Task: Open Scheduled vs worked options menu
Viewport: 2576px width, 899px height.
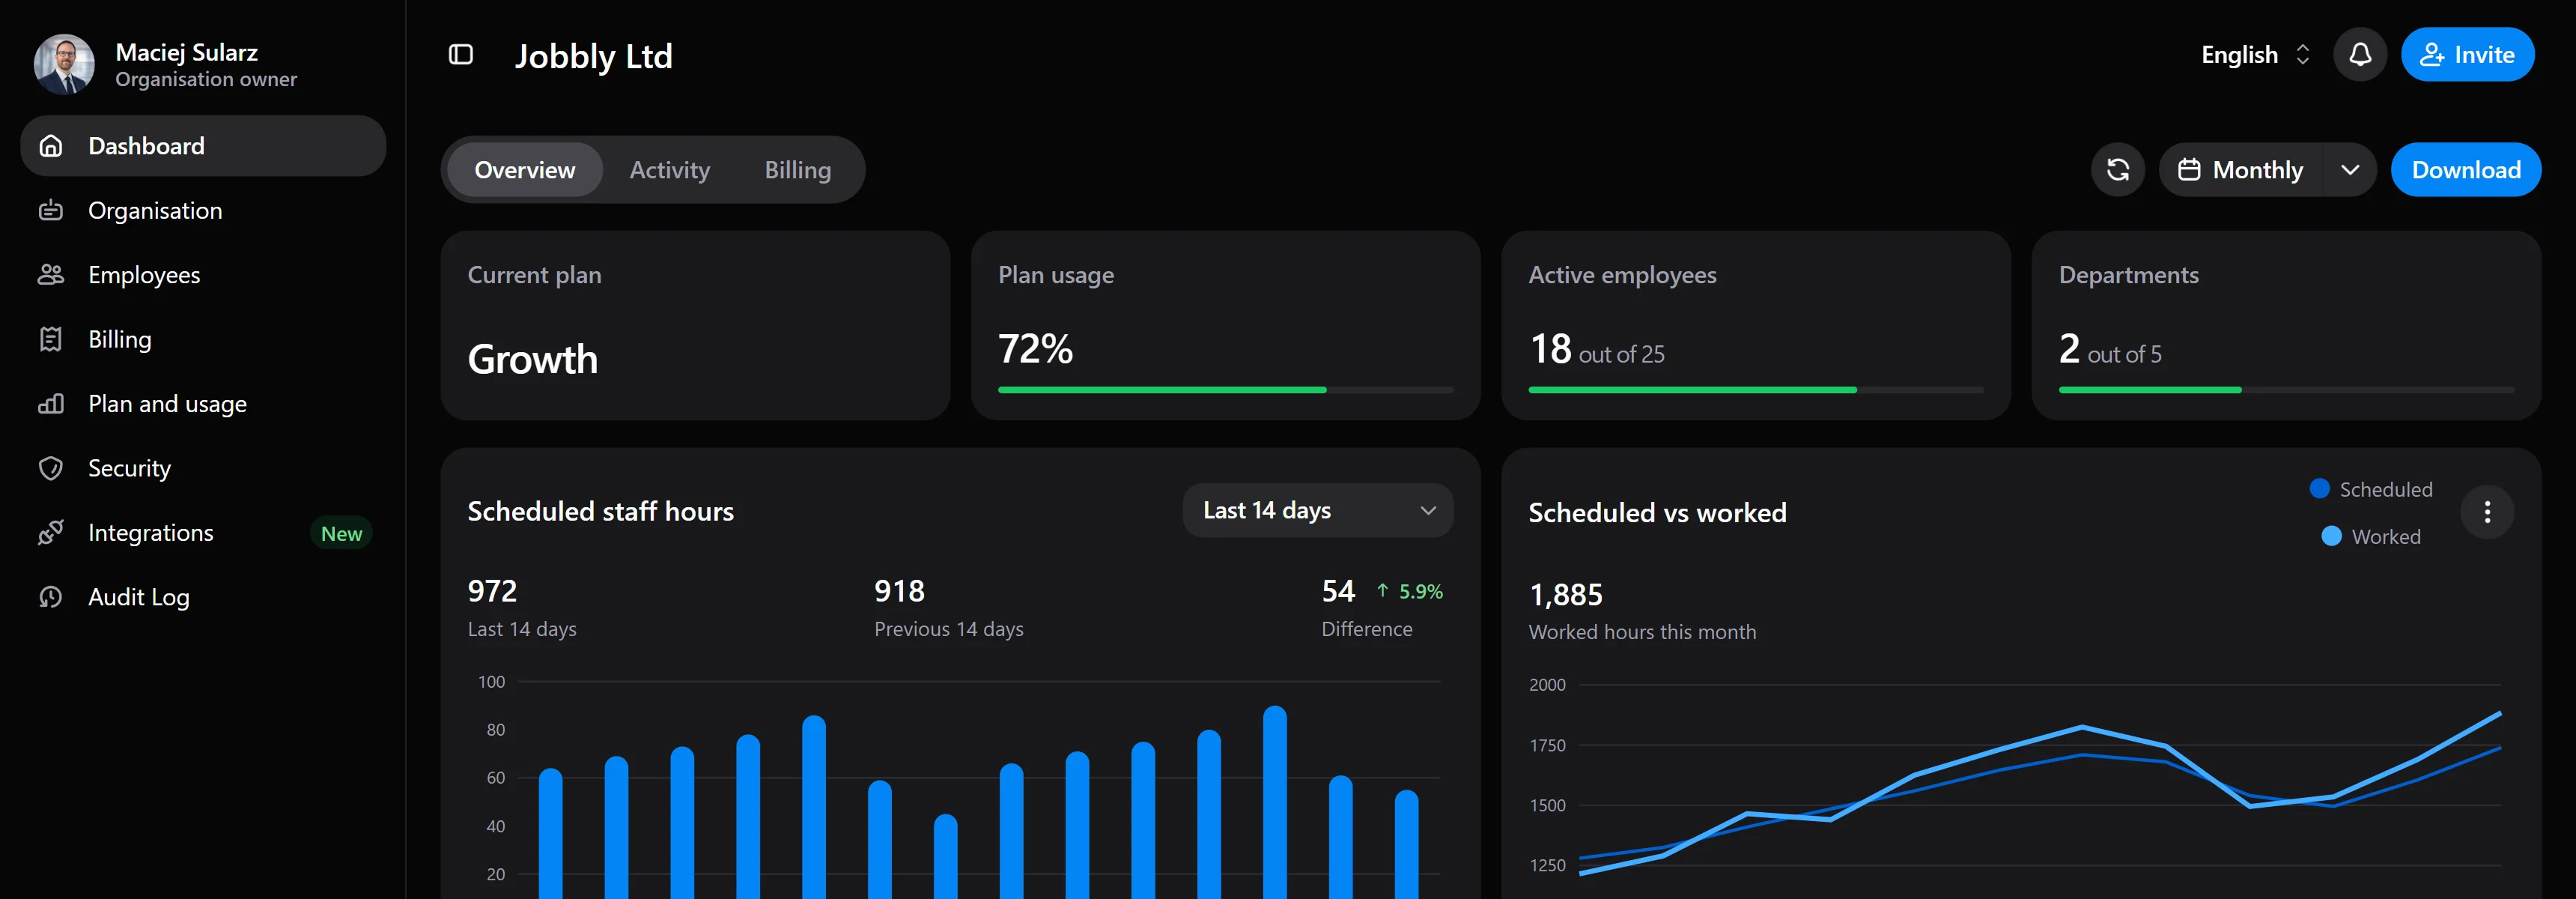Action: 2487,512
